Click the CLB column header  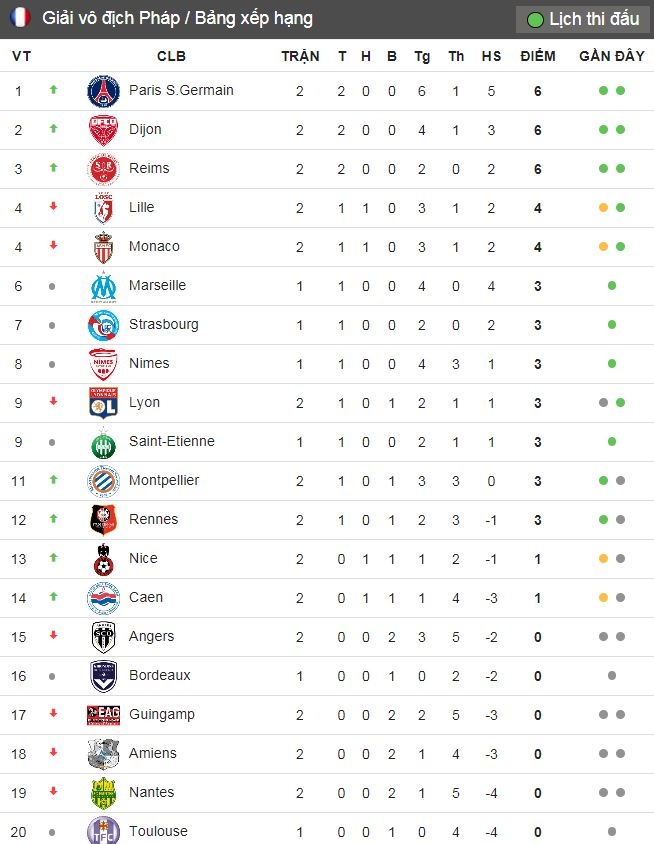tap(171, 56)
